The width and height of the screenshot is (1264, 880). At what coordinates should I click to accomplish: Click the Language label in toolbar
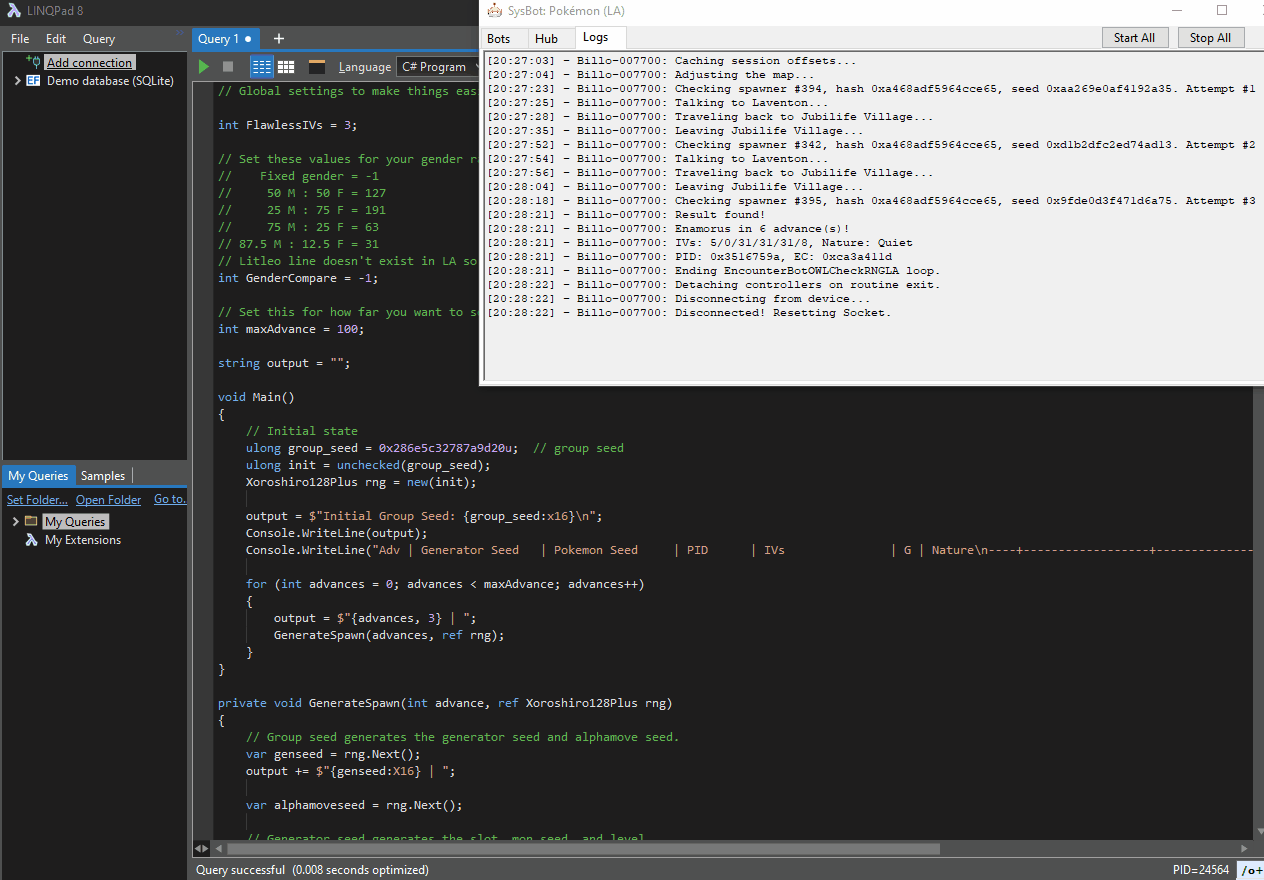365,67
